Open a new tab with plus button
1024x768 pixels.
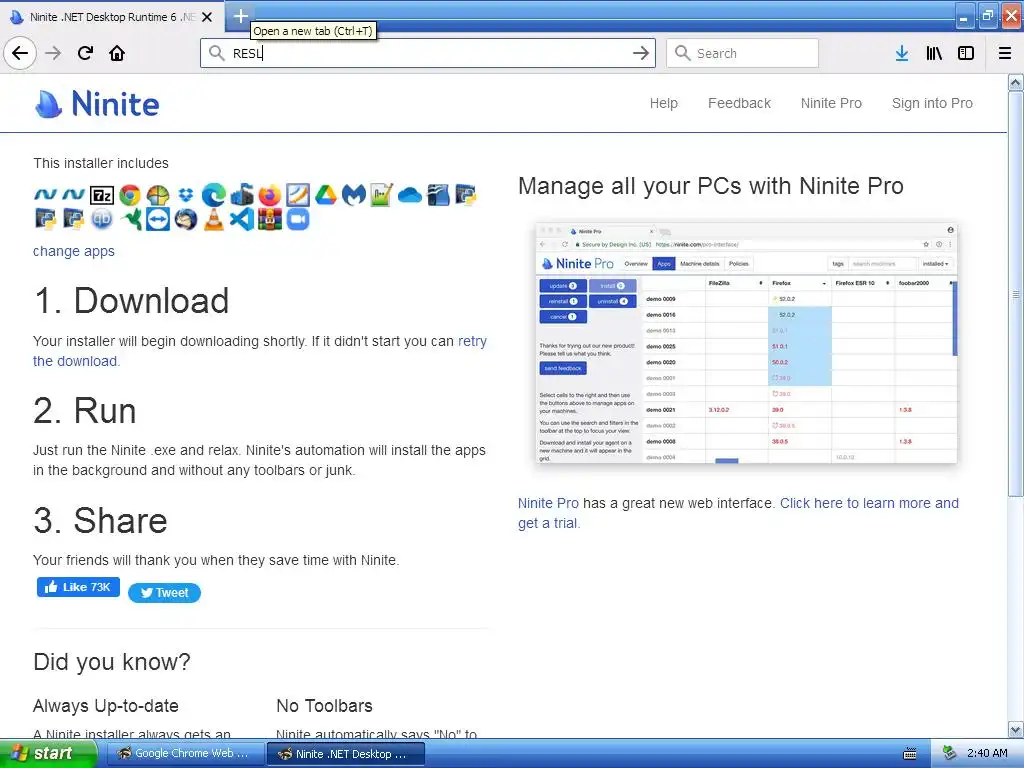pyautogui.click(x=240, y=16)
